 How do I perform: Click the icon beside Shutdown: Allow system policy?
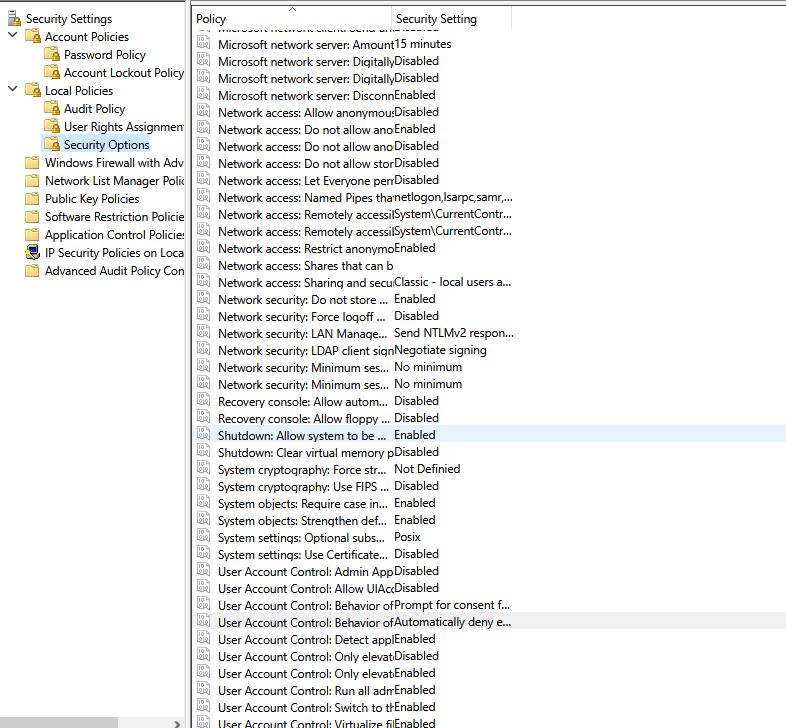point(204,435)
